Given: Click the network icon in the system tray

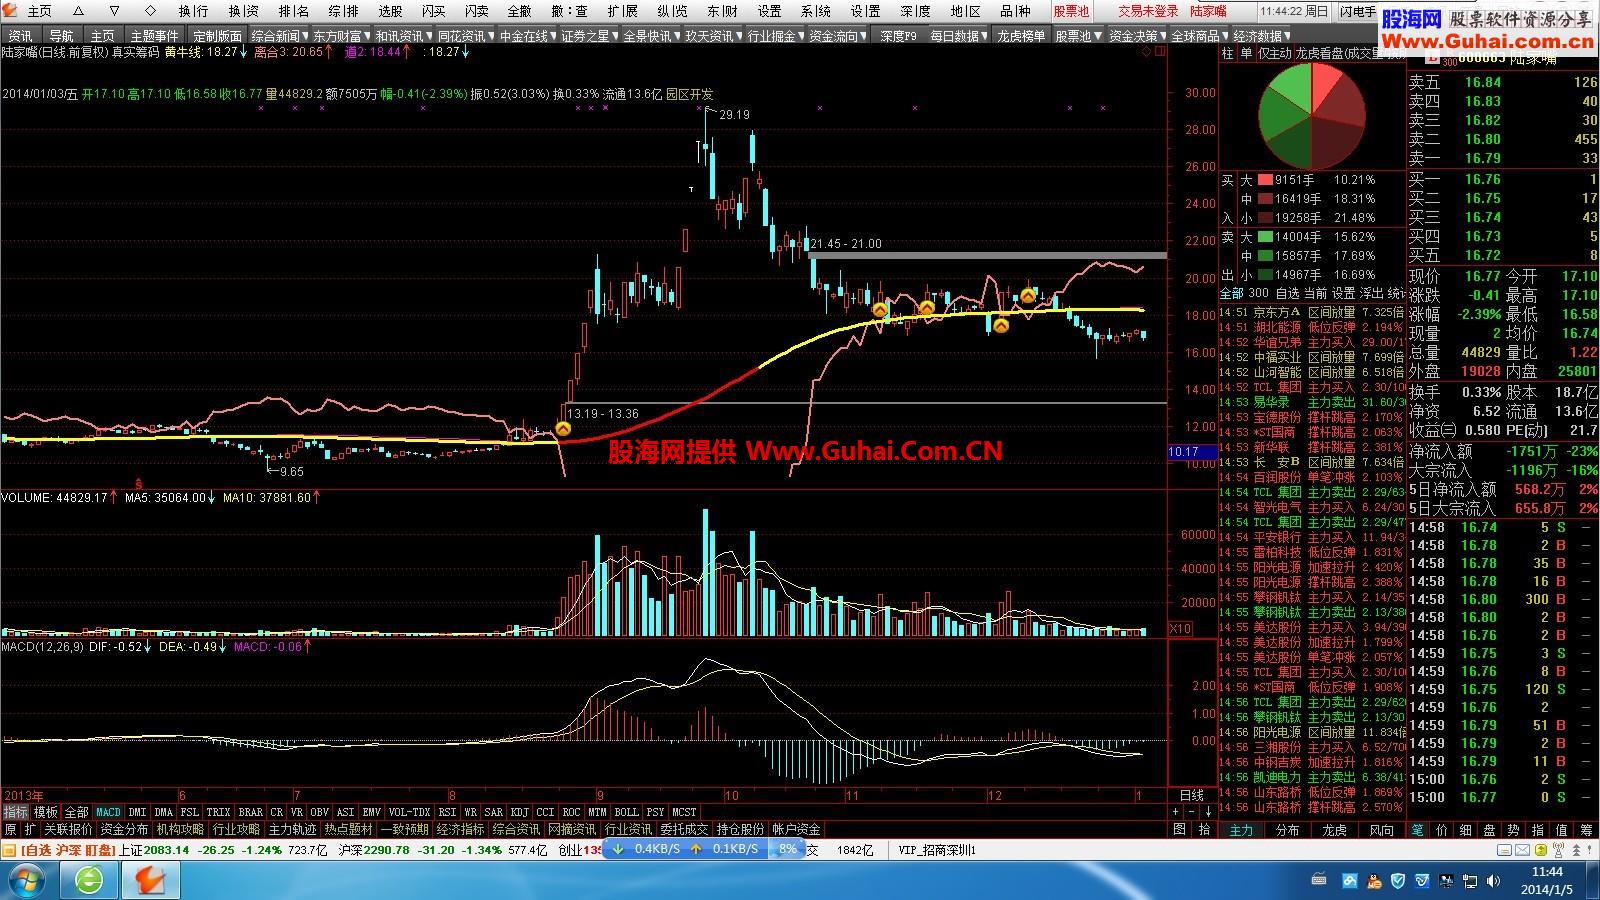Looking at the screenshot, I should (x=1469, y=881).
